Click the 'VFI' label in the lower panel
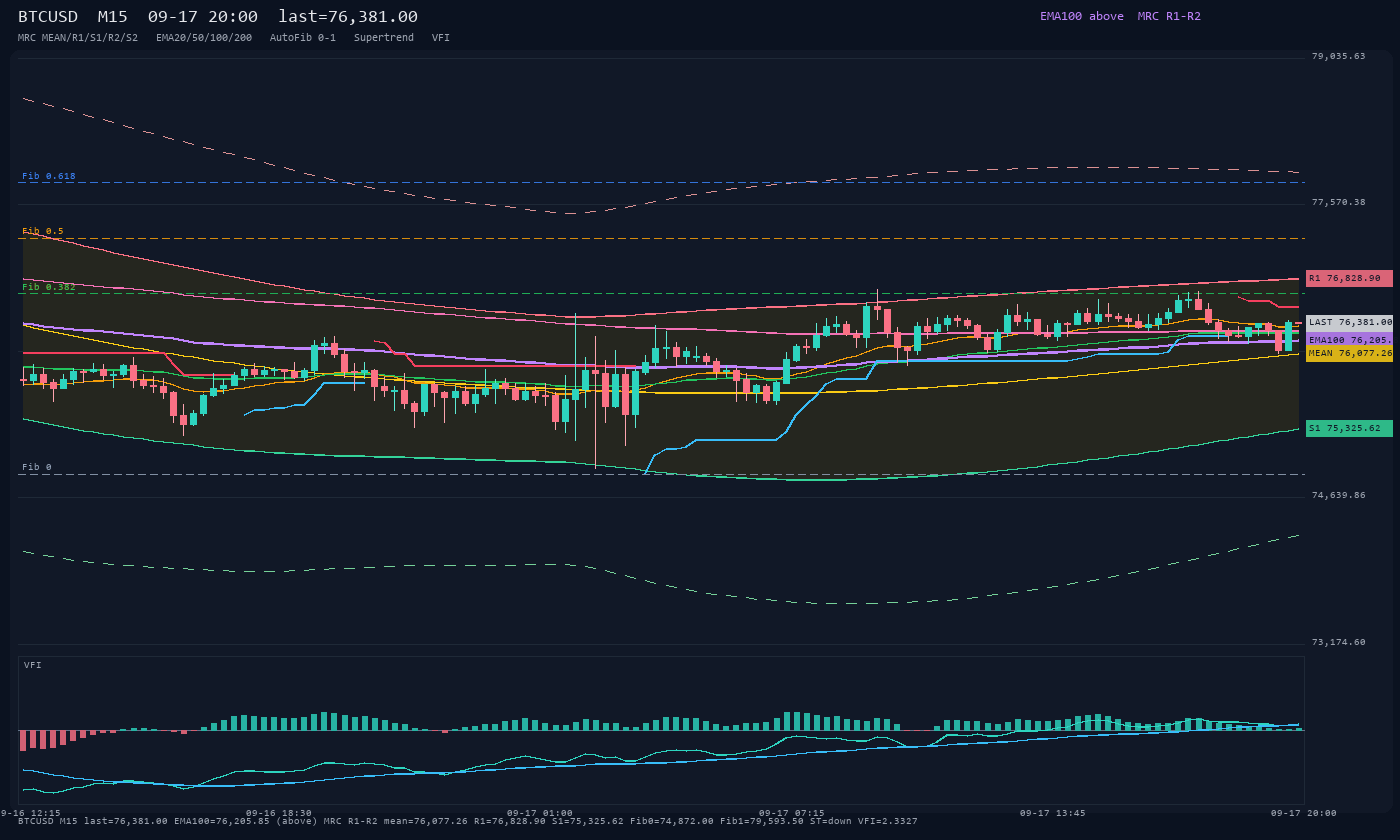 (x=33, y=665)
